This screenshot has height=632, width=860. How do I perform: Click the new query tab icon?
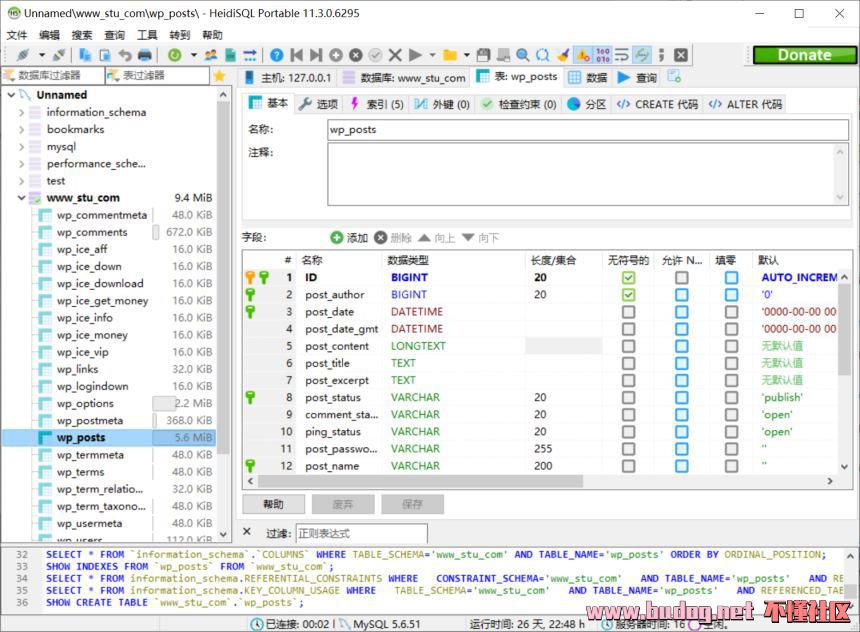coord(674,77)
